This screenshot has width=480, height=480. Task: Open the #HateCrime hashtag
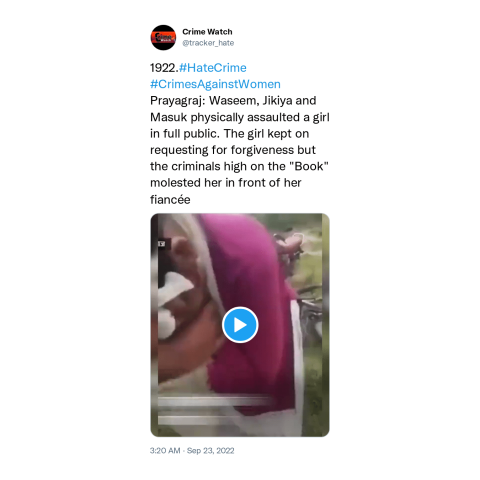pos(213,68)
